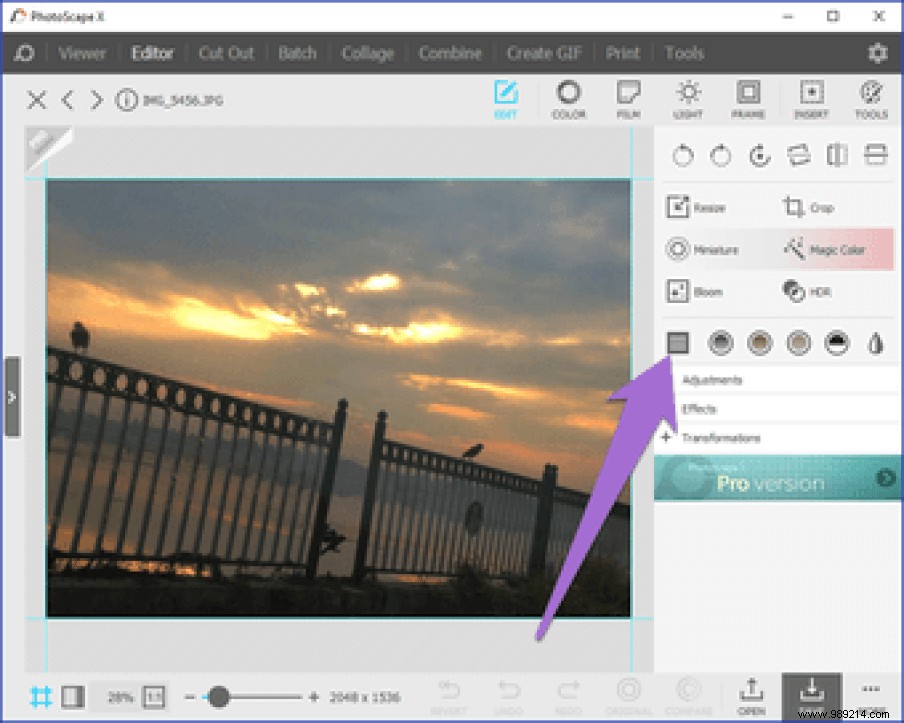Image resolution: width=904 pixels, height=723 pixels.
Task: Click the Pro version banner
Action: pos(778,477)
